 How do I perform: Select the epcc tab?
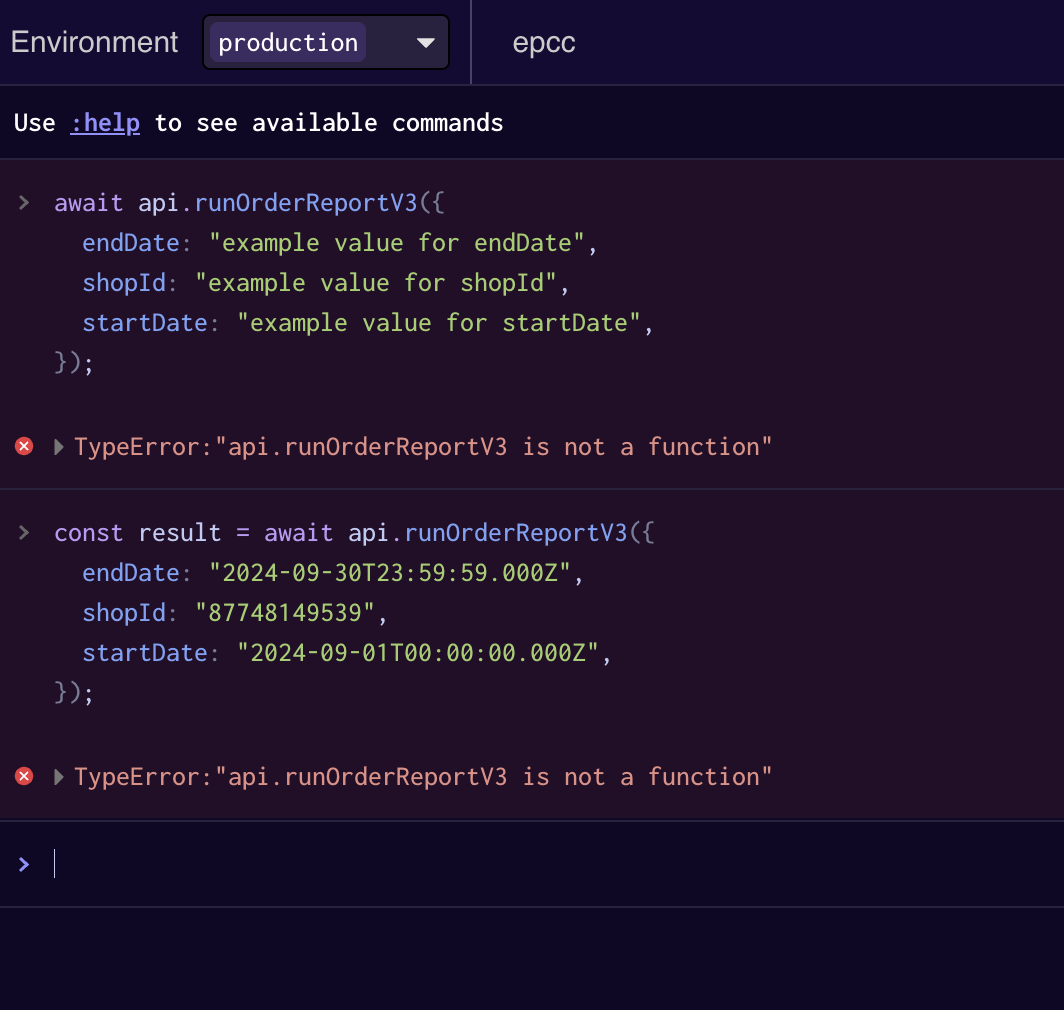click(x=543, y=42)
